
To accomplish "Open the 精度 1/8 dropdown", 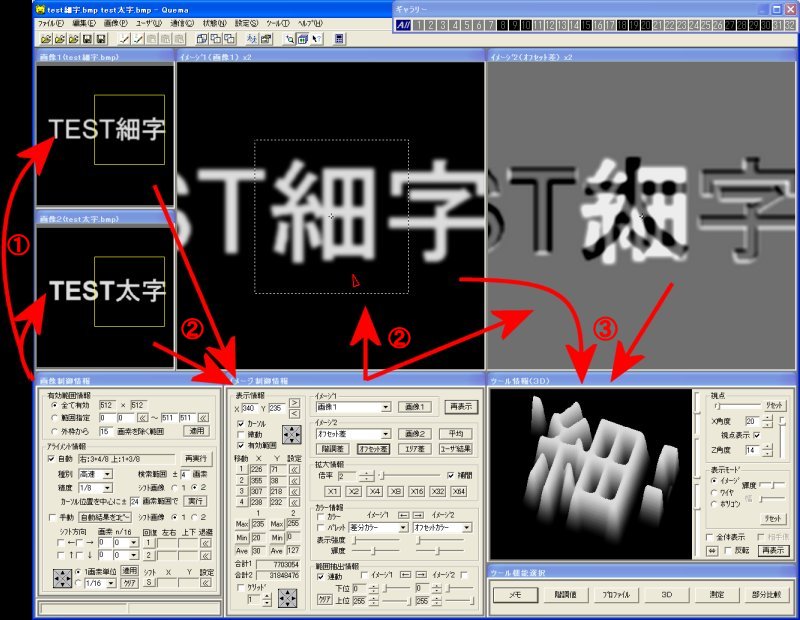I will 108,488.
